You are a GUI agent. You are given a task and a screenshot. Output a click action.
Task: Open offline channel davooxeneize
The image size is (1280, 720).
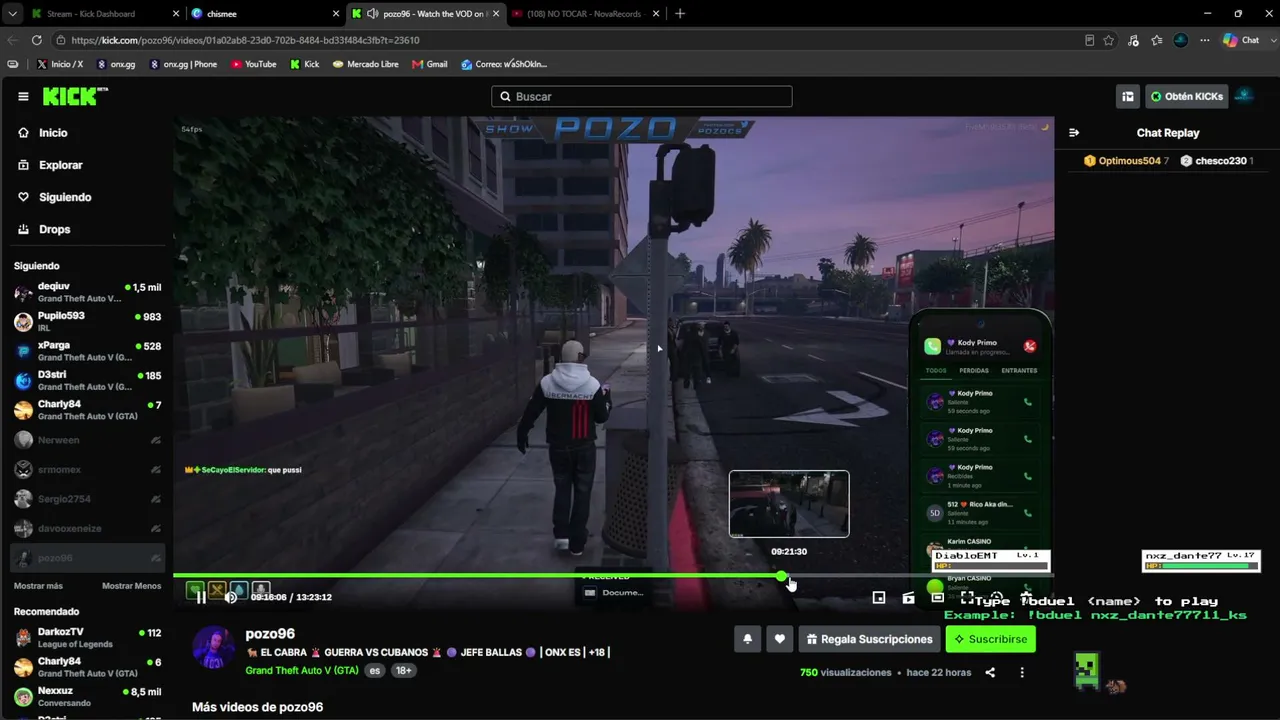87,528
